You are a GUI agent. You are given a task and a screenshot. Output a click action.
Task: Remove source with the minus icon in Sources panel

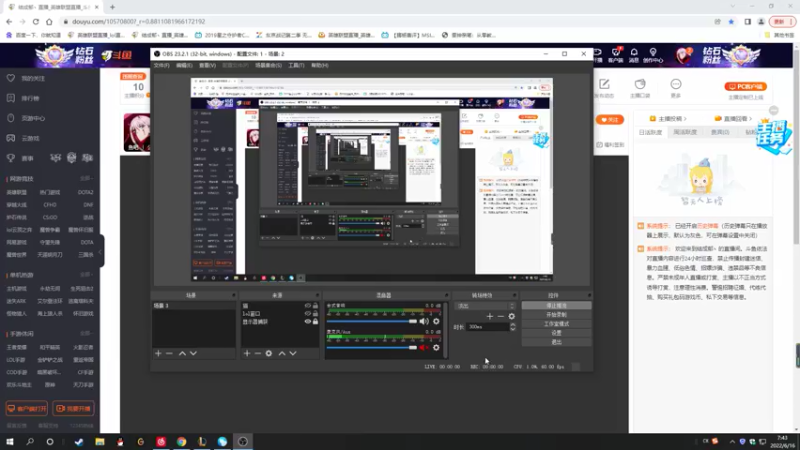point(258,353)
